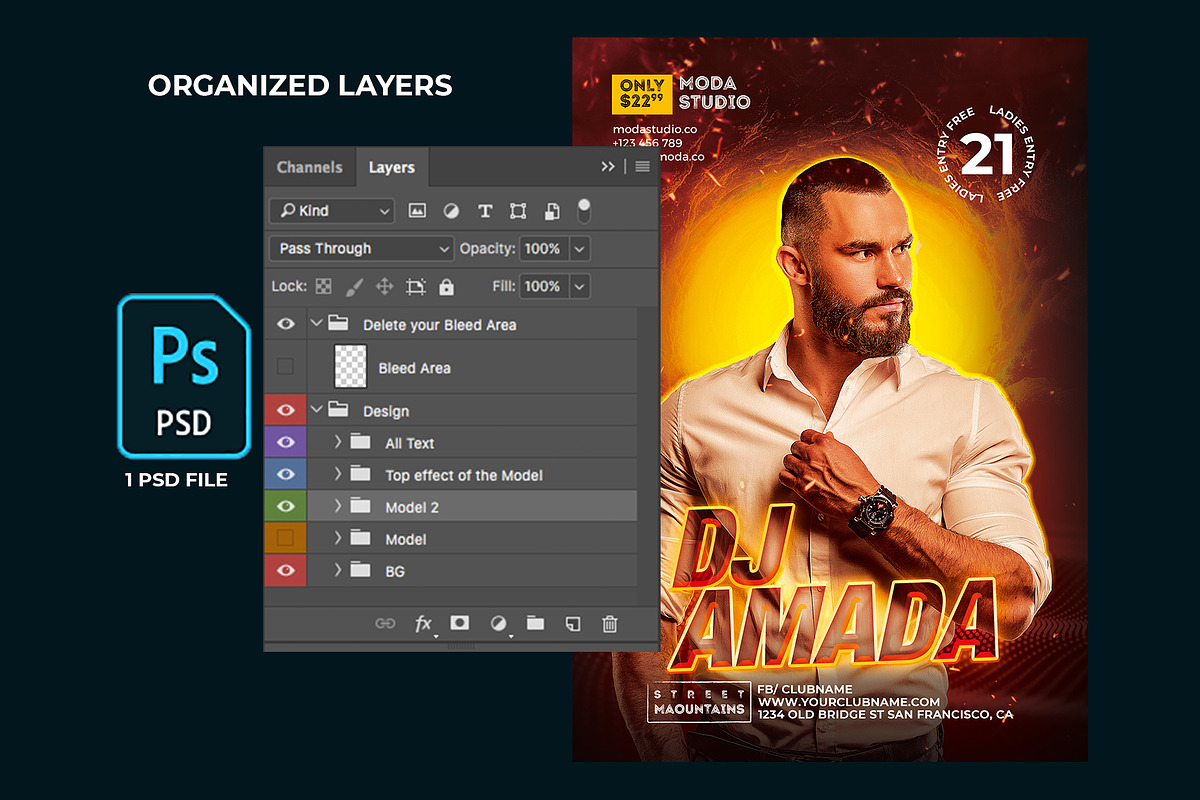
Task: Filter layers by type layers icon
Action: click(x=485, y=211)
